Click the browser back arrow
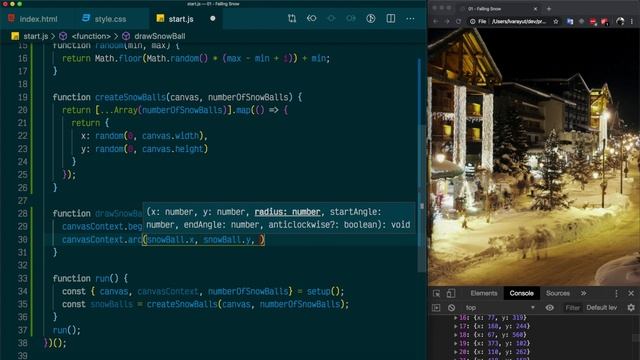 [435, 21]
